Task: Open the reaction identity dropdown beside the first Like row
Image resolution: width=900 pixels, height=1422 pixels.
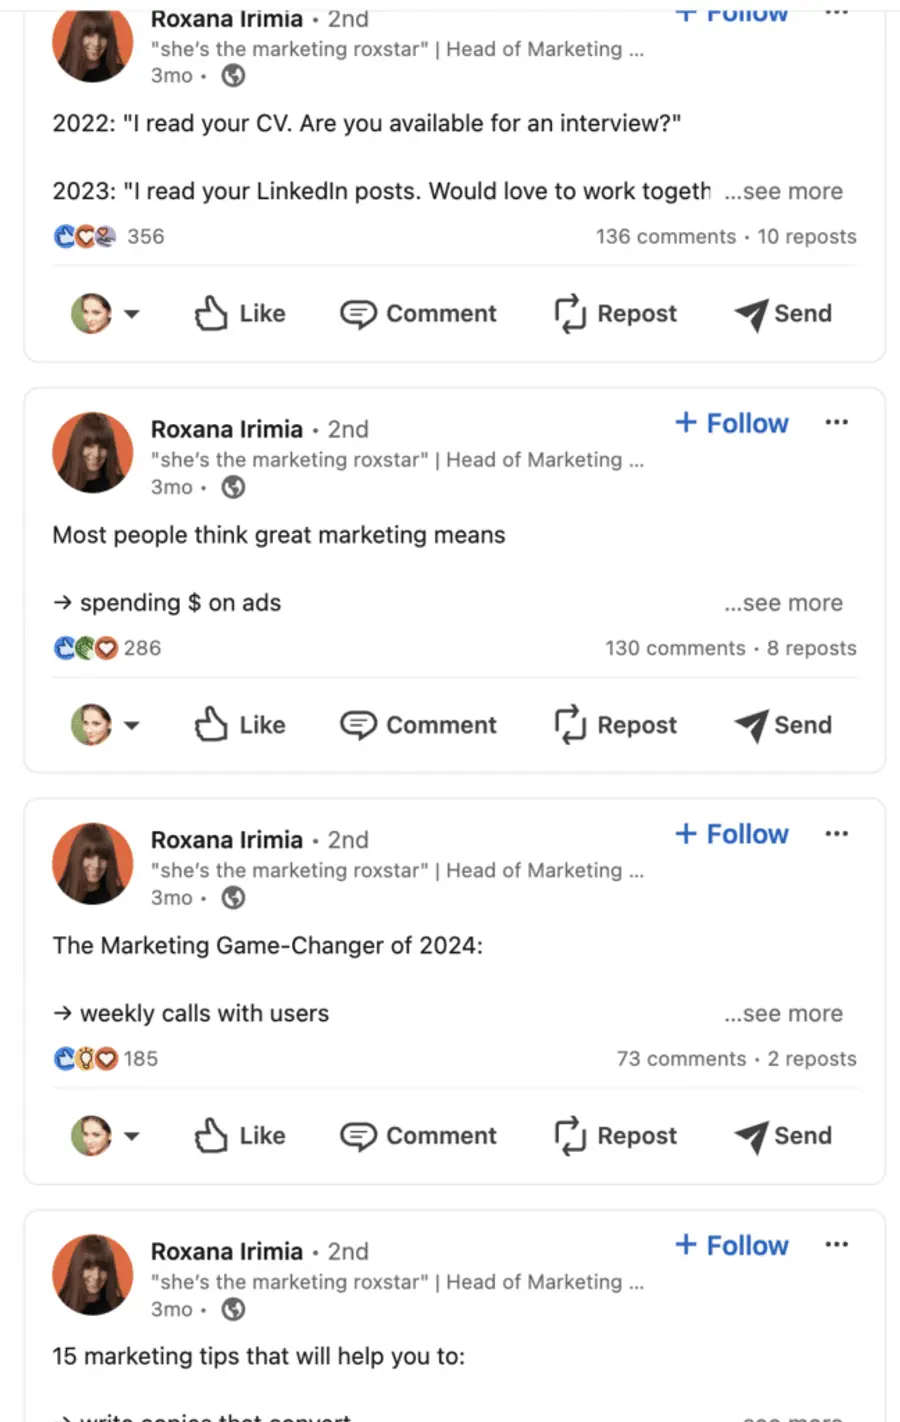Action: pyautogui.click(x=130, y=313)
